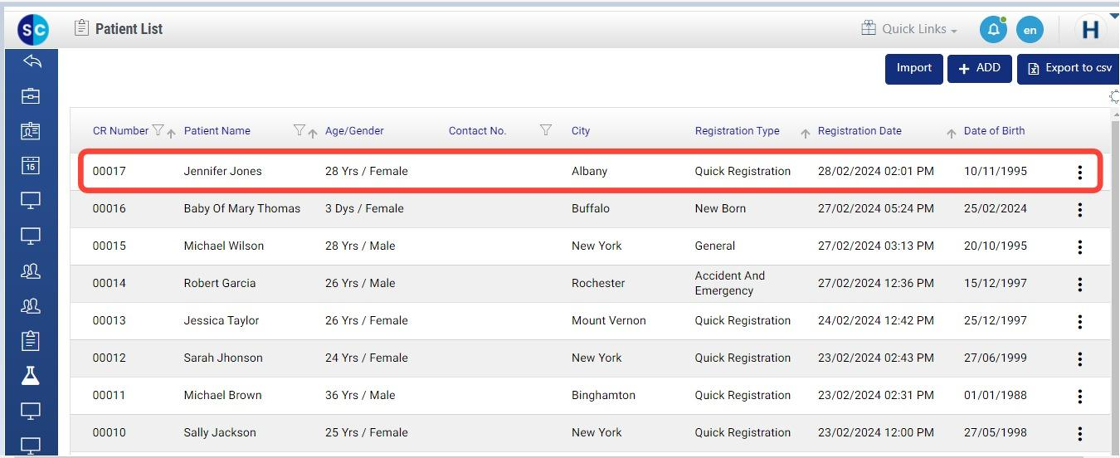Open actions menu for Michael Brown row
Screen dimensions: 1120x458
(1080, 396)
